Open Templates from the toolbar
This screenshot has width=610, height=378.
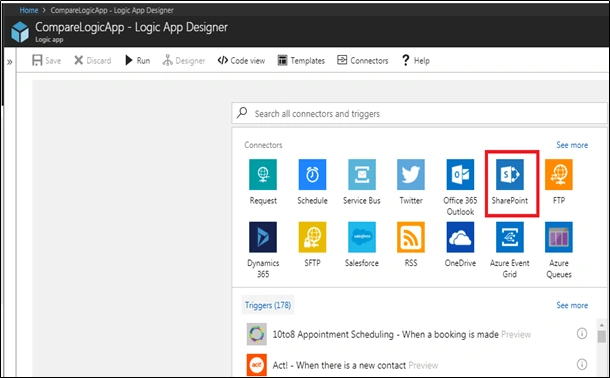pos(301,60)
